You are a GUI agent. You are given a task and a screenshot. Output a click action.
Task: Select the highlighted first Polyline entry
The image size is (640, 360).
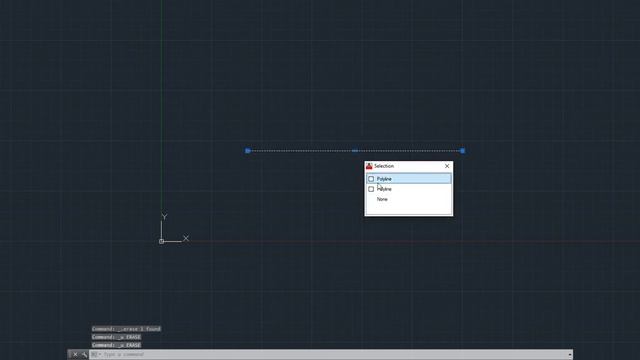[409, 179]
